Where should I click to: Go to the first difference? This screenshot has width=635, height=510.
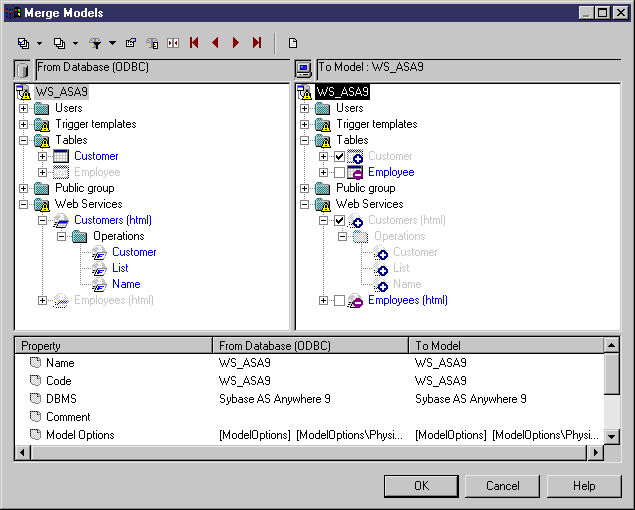tap(194, 43)
